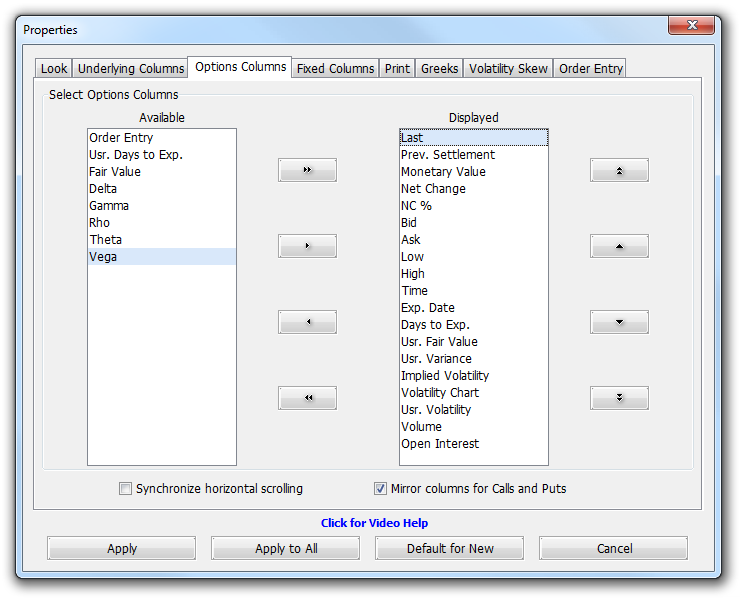
Task: Move selected column to top
Action: 619,170
